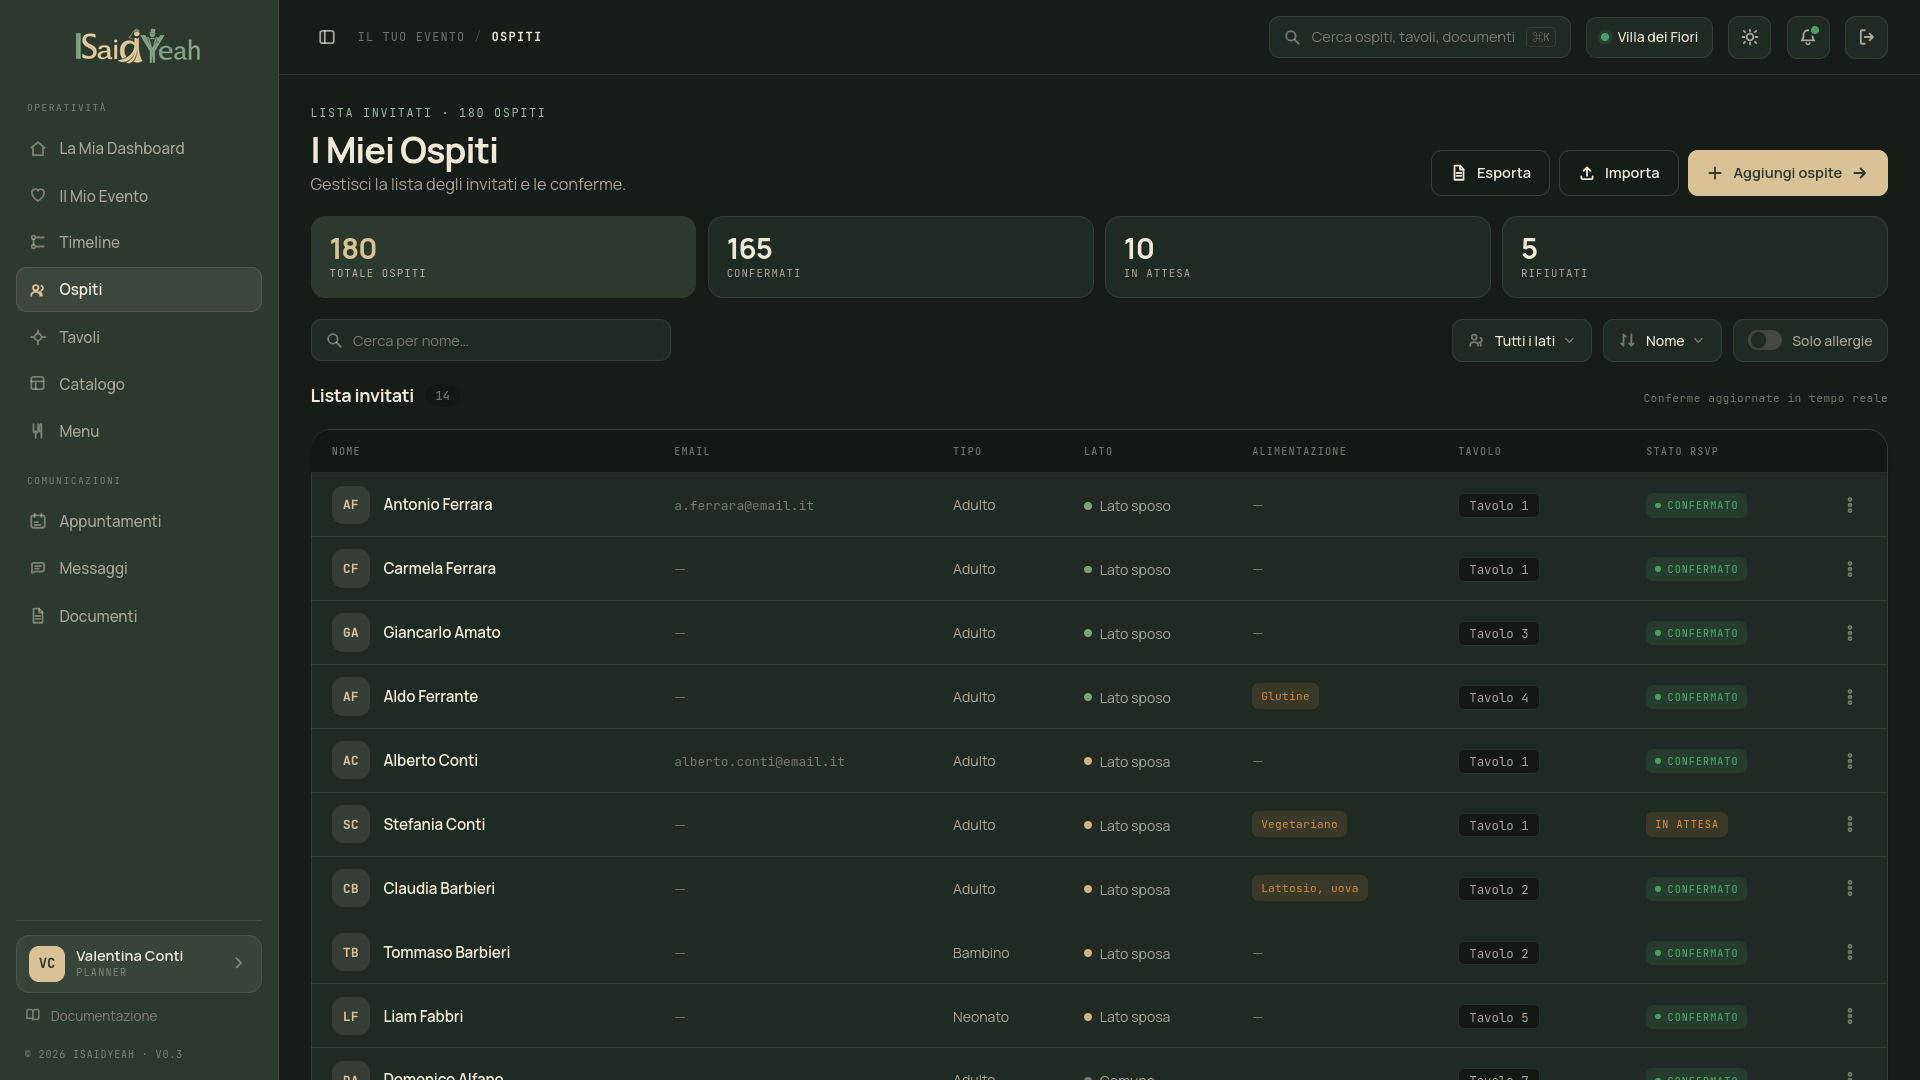The height and width of the screenshot is (1080, 1920).
Task: Click the SC avatar for Stefania Conti
Action: [x=351, y=825]
